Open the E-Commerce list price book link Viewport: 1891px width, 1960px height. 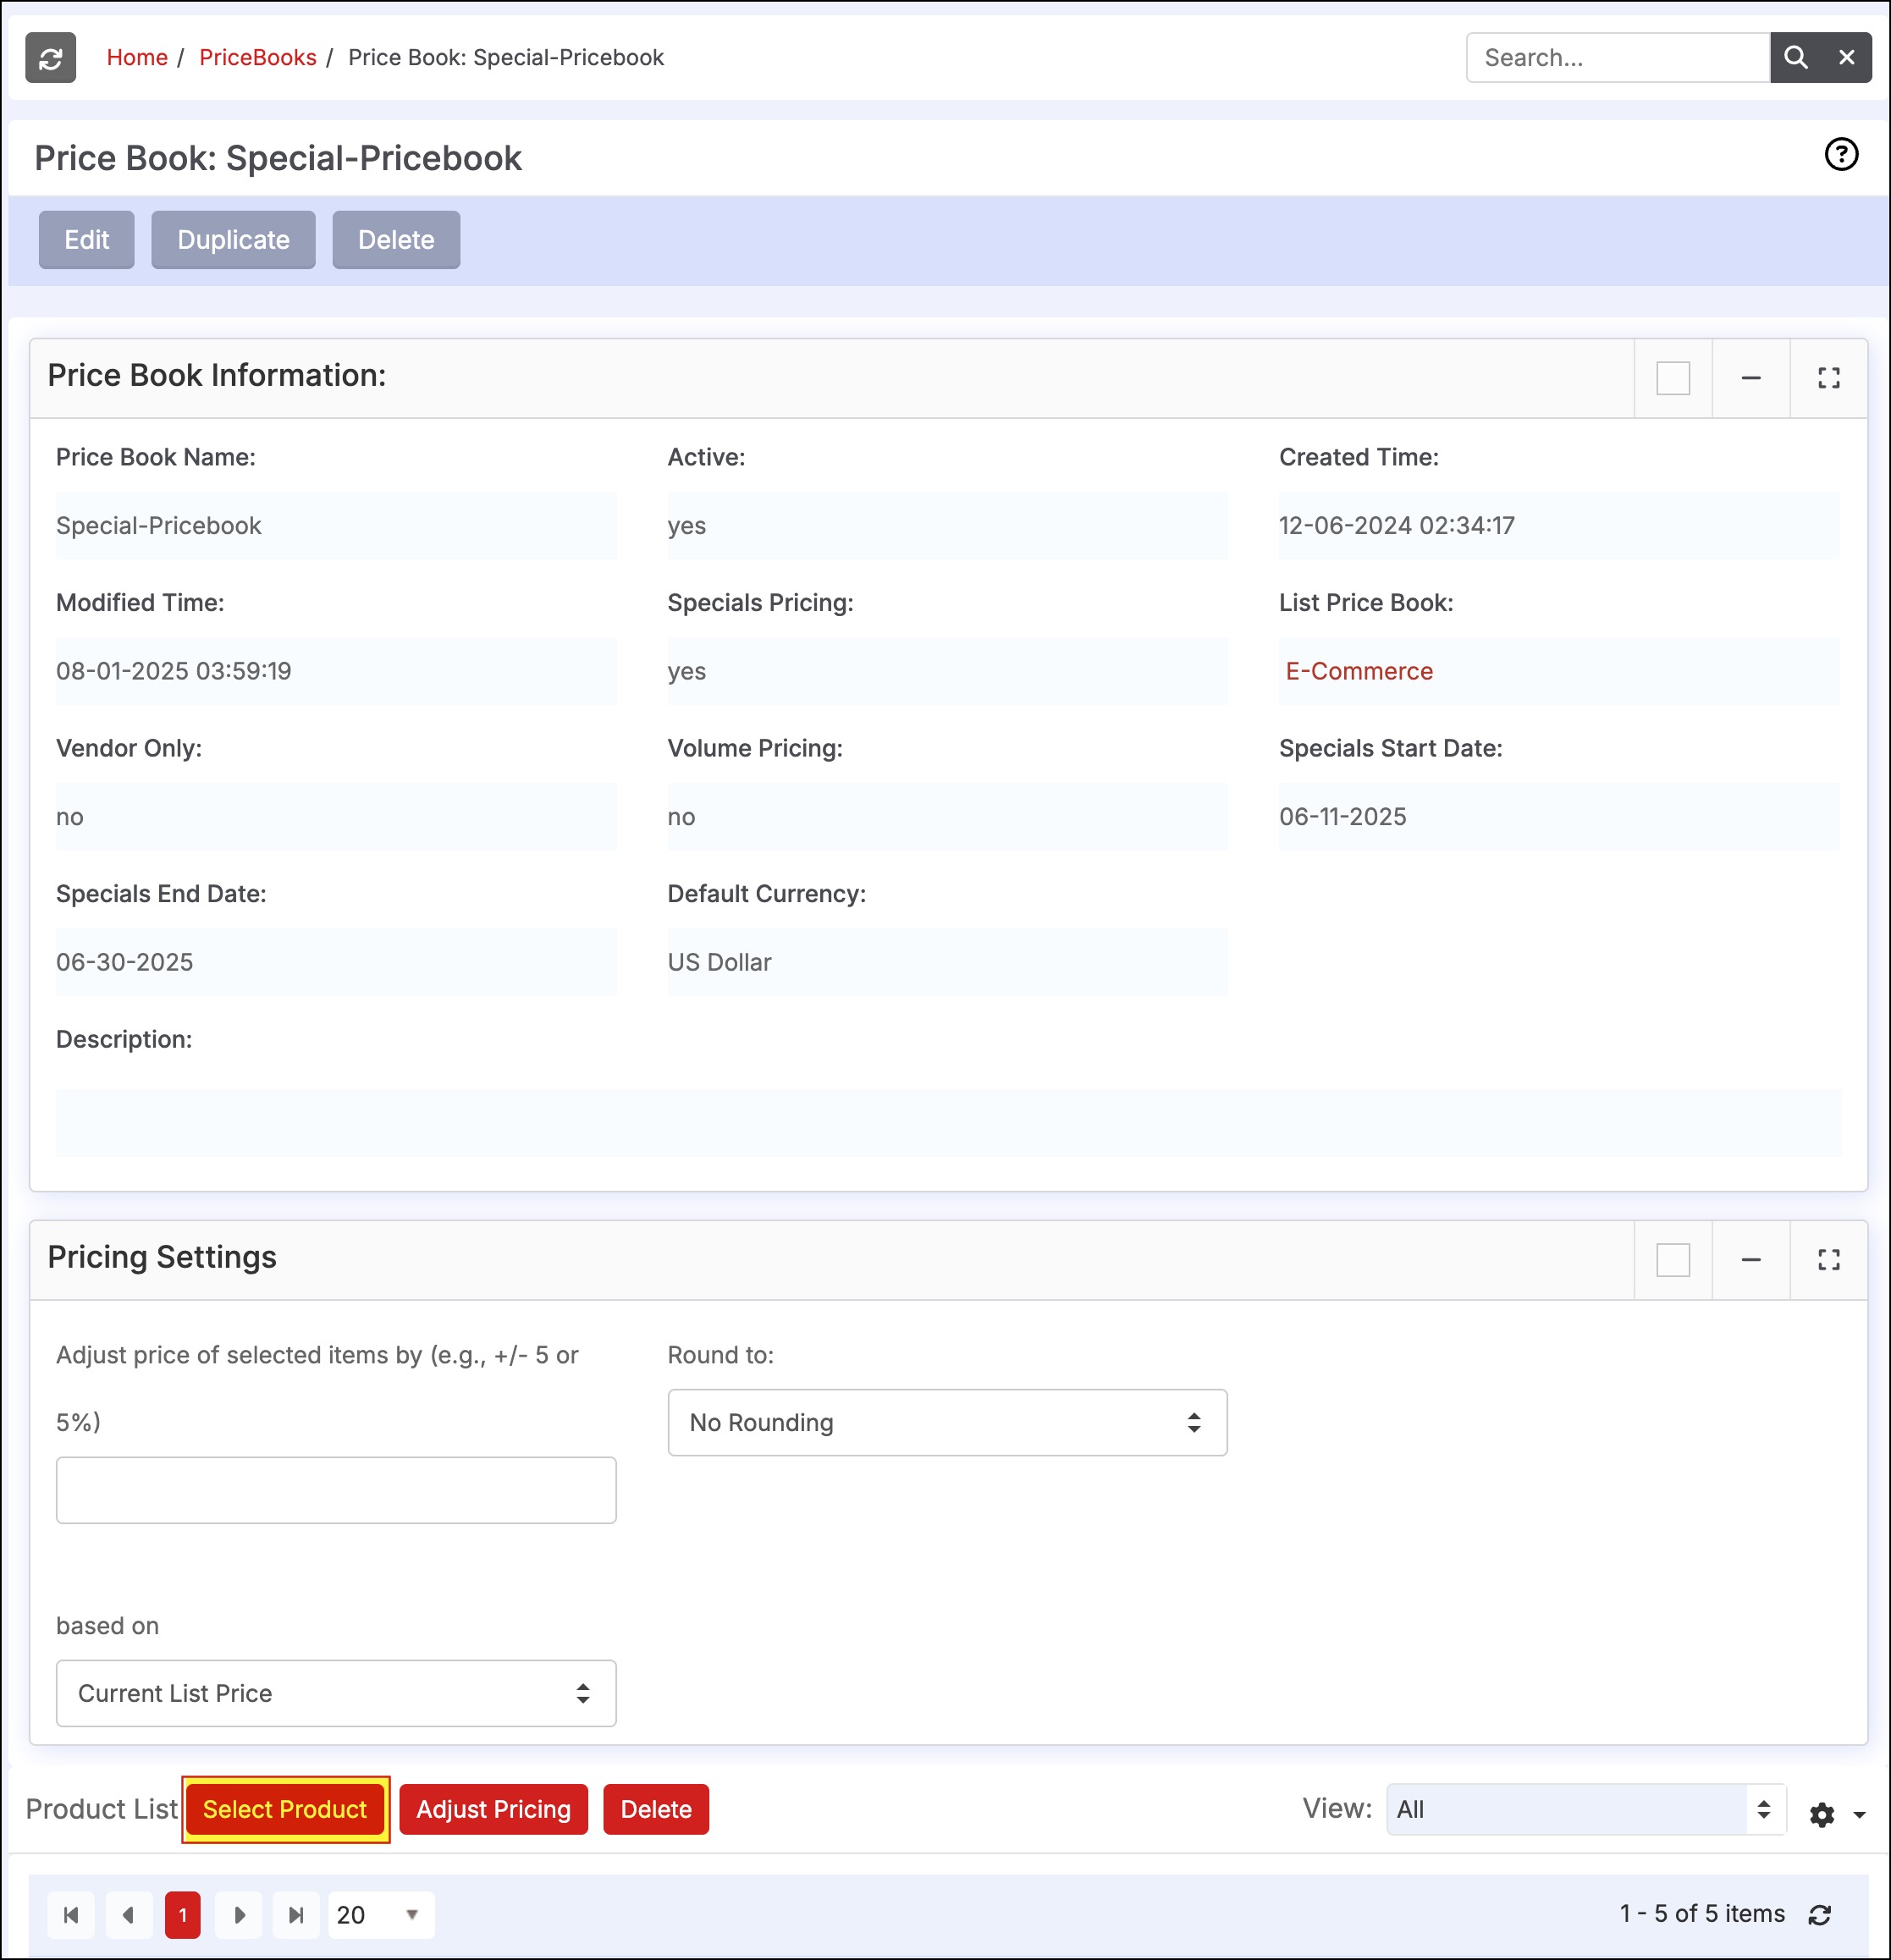(x=1359, y=671)
